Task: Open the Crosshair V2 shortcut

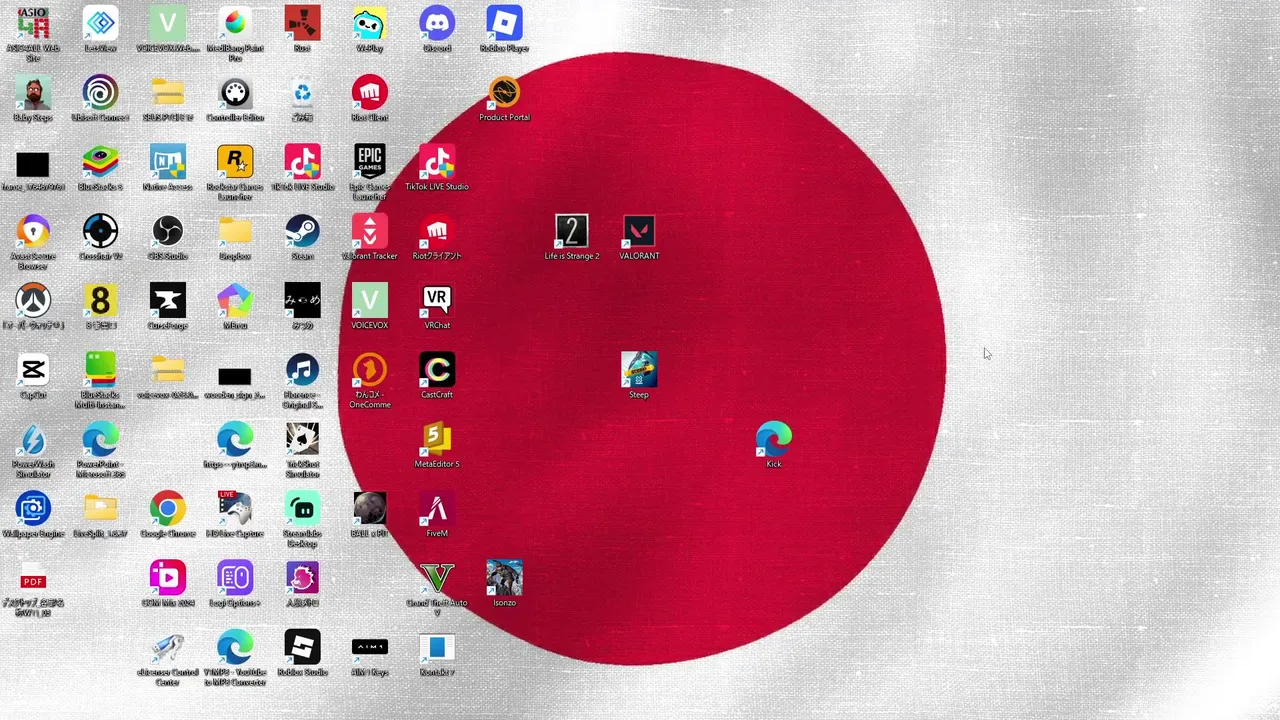Action: (100, 231)
